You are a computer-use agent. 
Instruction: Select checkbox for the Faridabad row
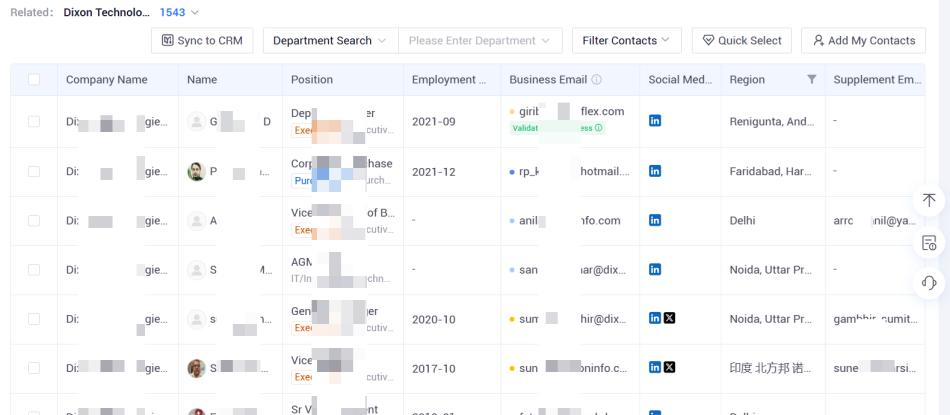[x=34, y=171]
